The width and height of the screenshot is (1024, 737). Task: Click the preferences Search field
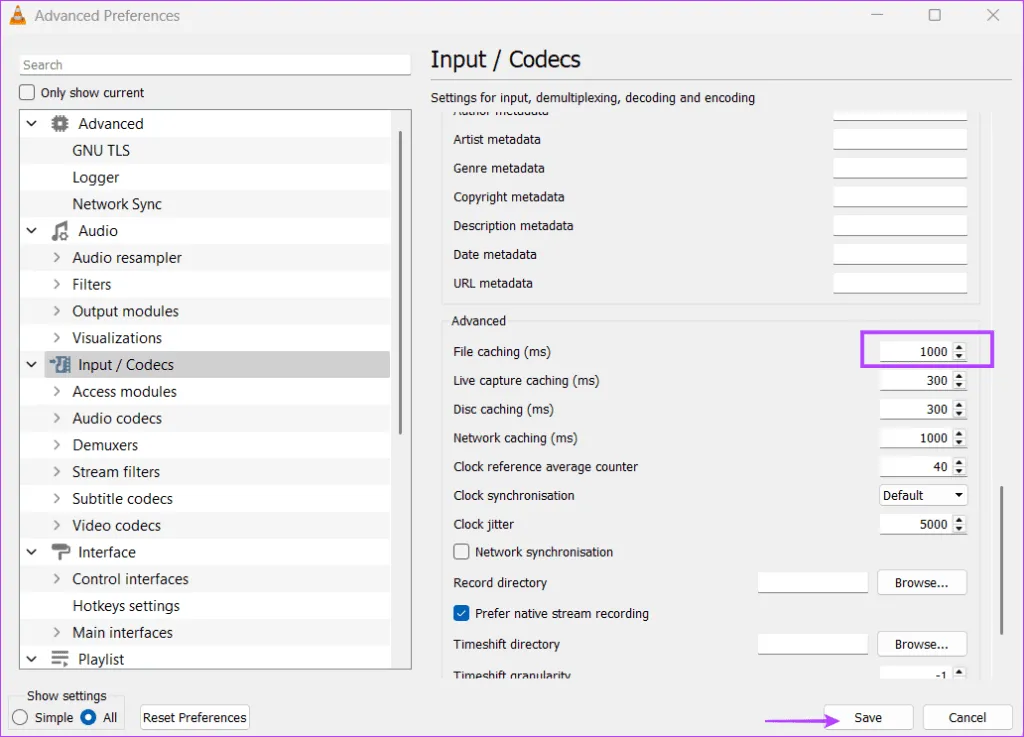coord(215,65)
